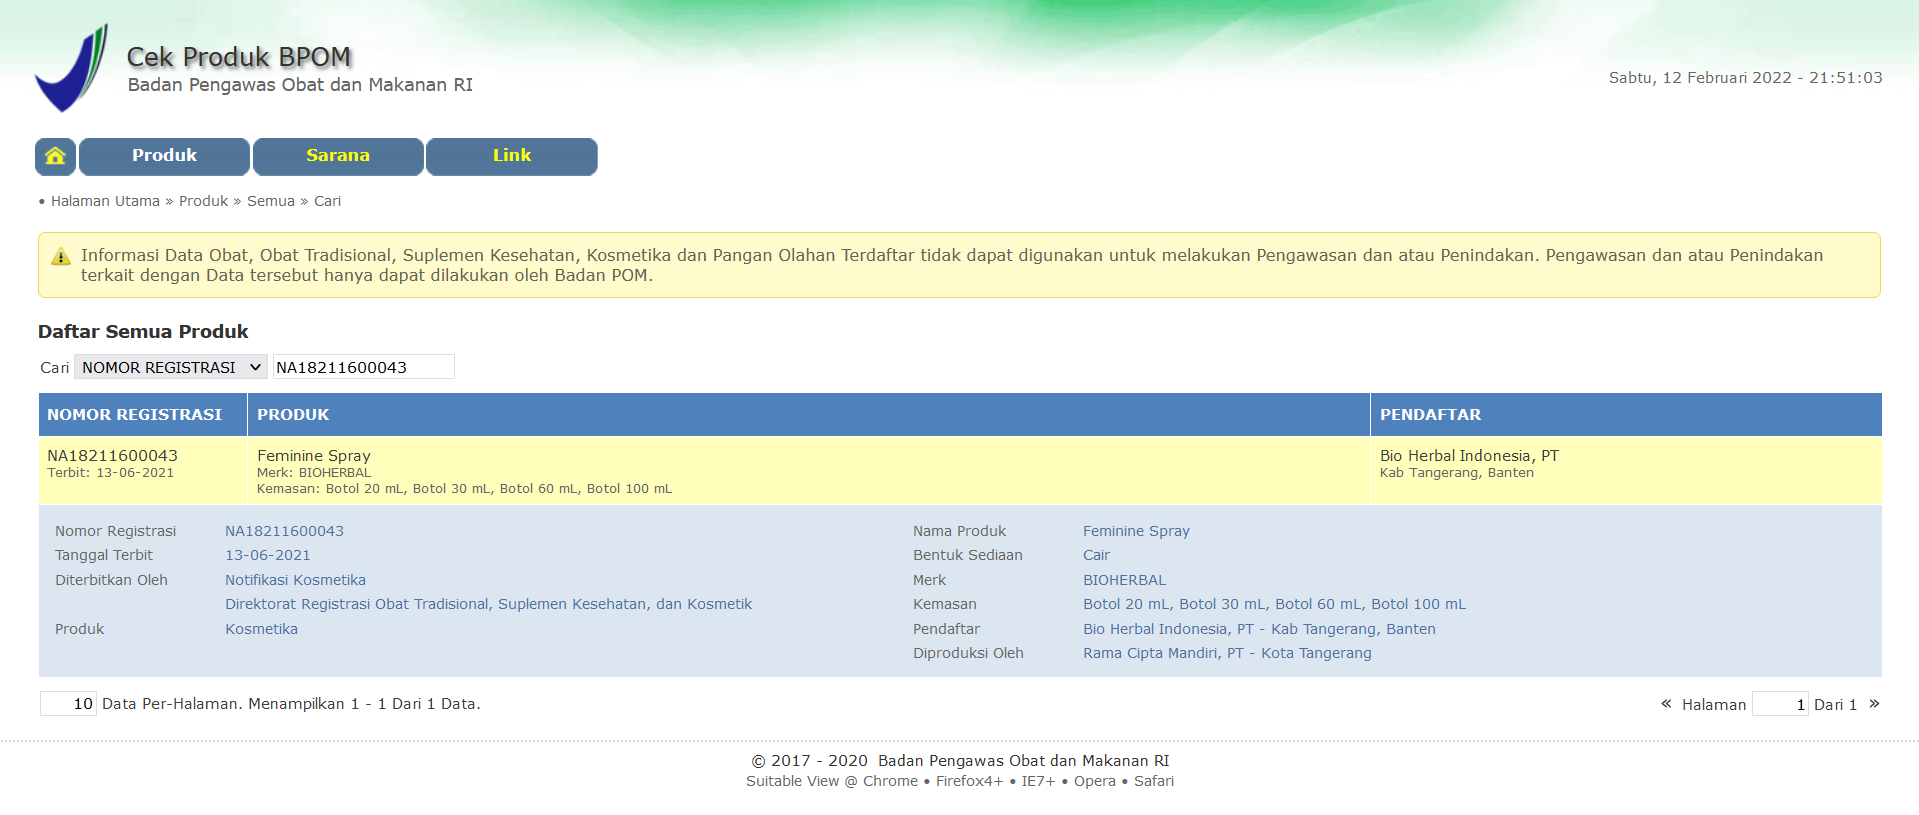This screenshot has height=815, width=1919.
Task: Click the PENDAFTAR column header
Action: click(x=1430, y=415)
